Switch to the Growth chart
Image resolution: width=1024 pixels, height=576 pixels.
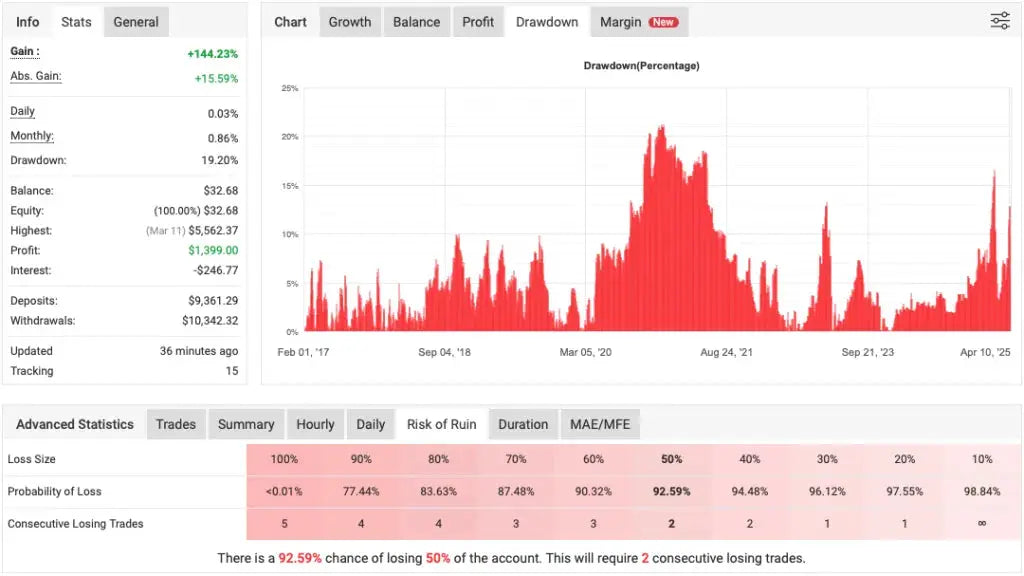(x=349, y=21)
